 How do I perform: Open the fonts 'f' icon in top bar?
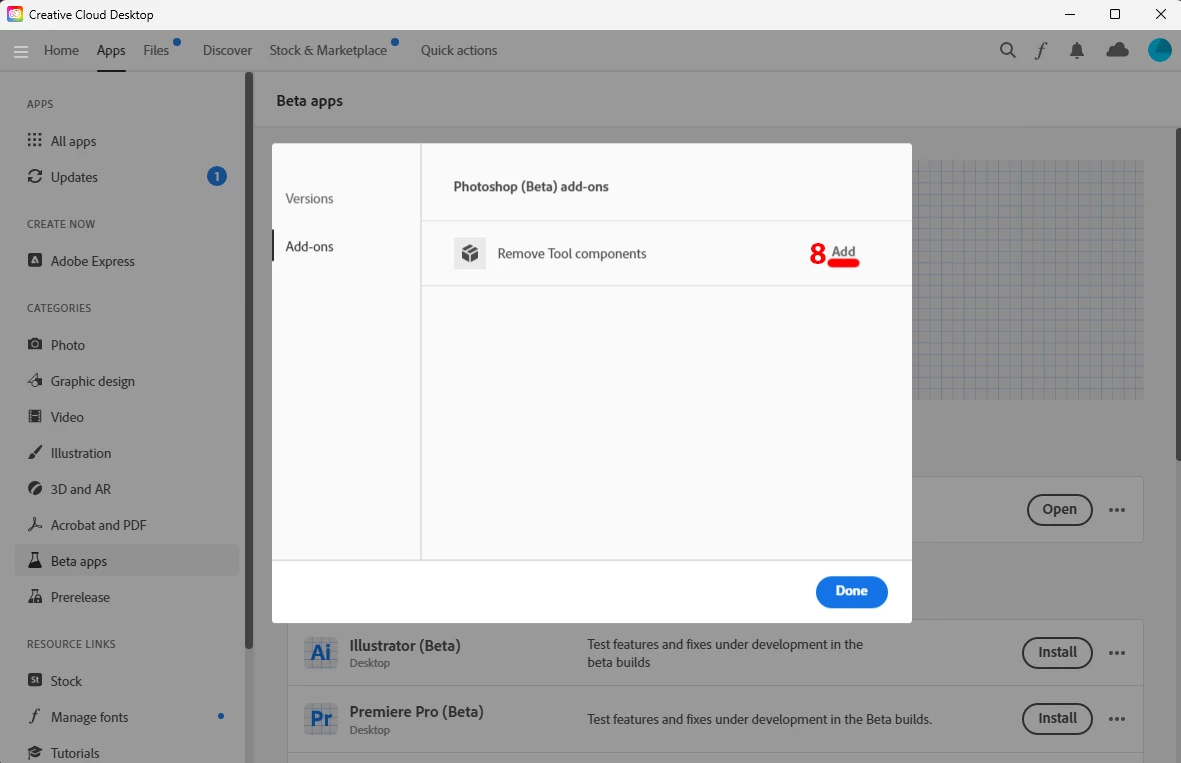[1041, 50]
